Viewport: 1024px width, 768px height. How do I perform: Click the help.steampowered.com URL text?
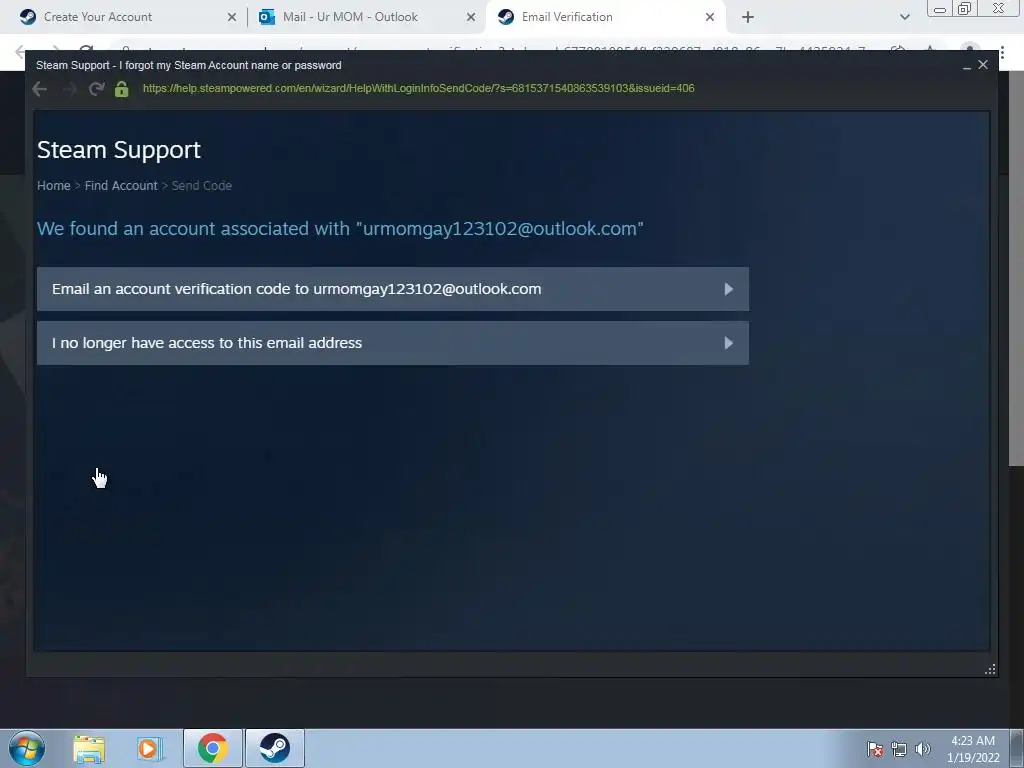point(418,88)
